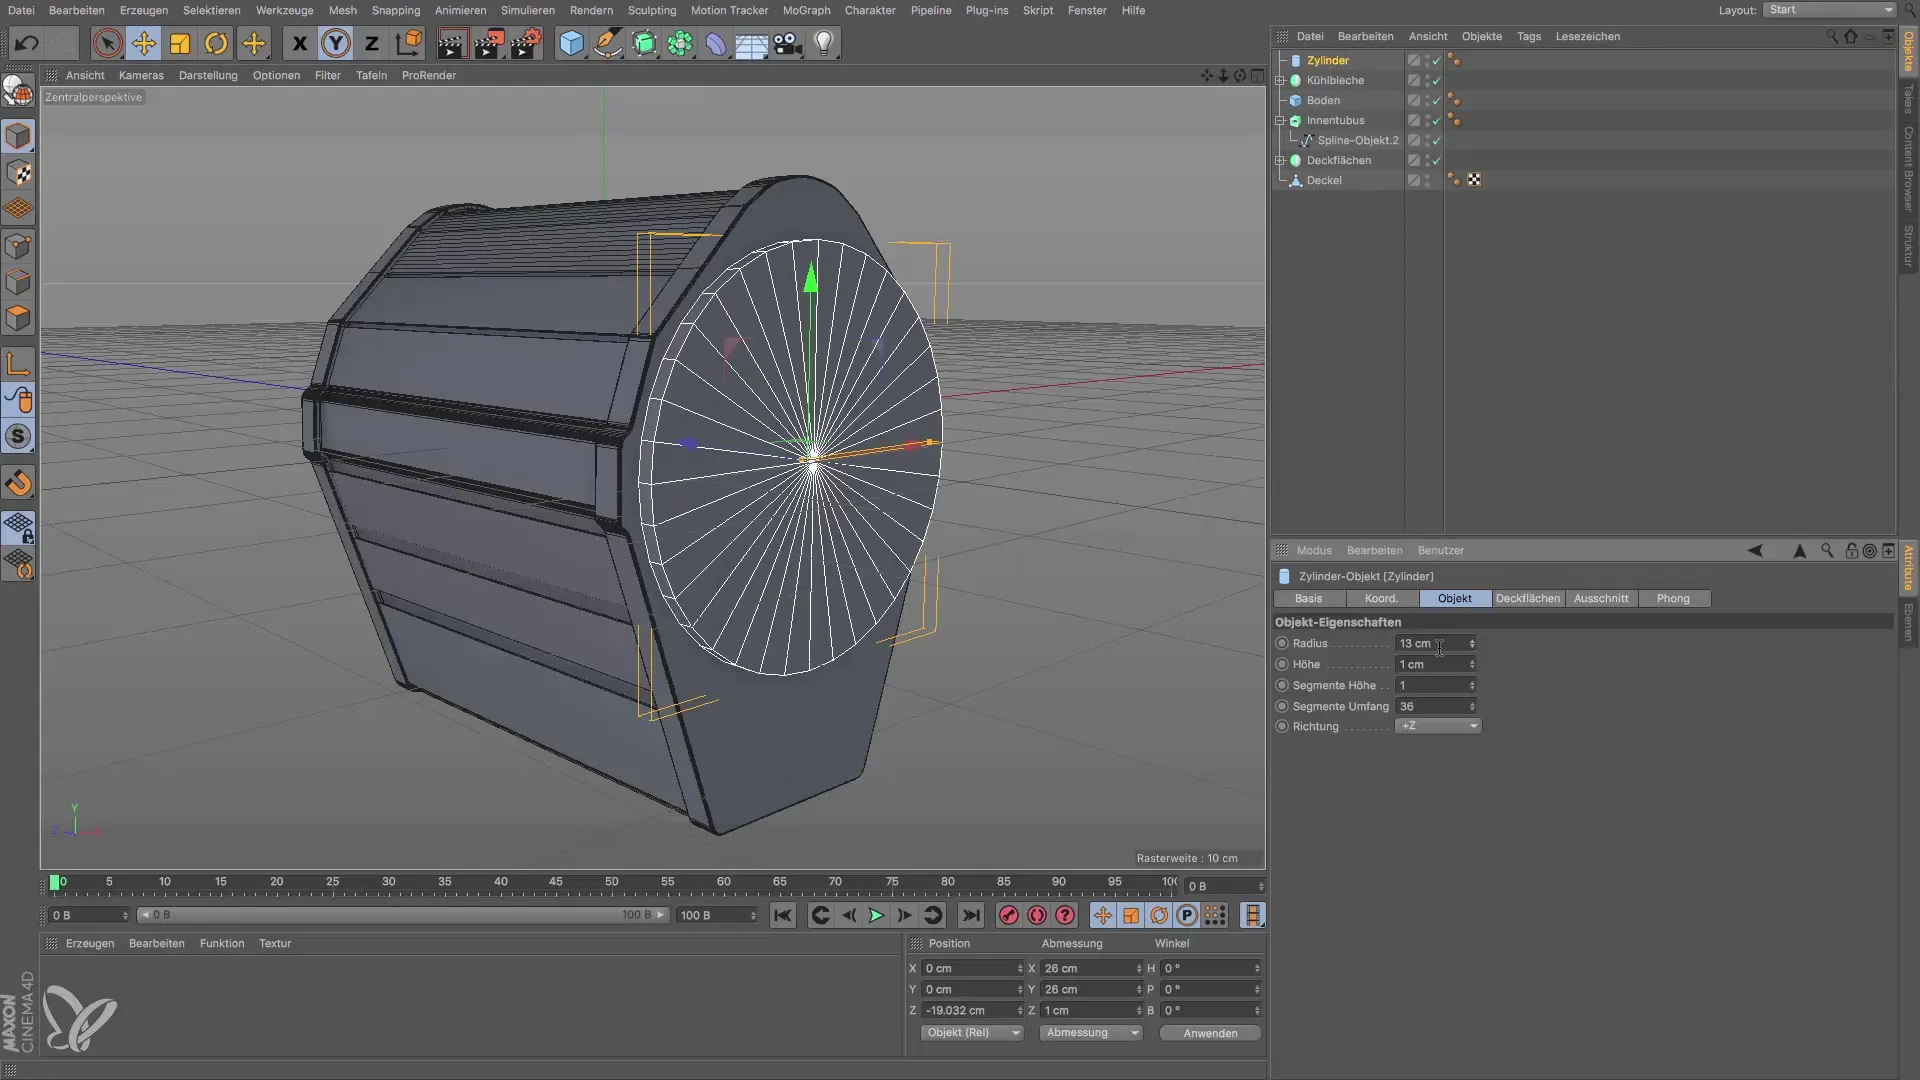
Task: Open the object manager Tags menu
Action: coord(1528,36)
